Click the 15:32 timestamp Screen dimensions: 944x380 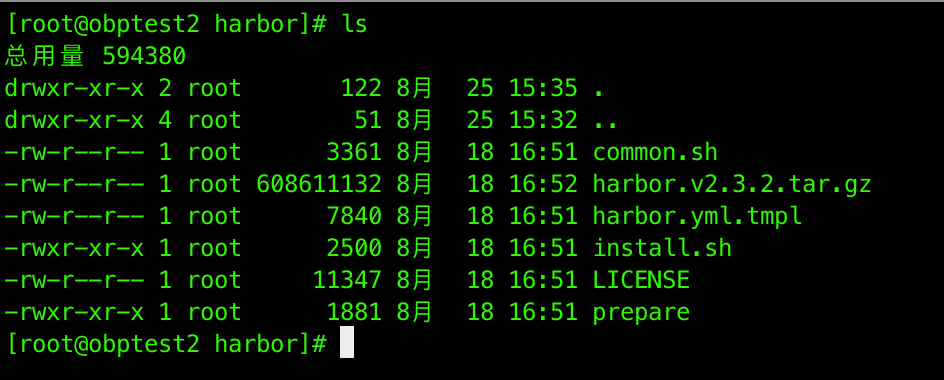(543, 120)
